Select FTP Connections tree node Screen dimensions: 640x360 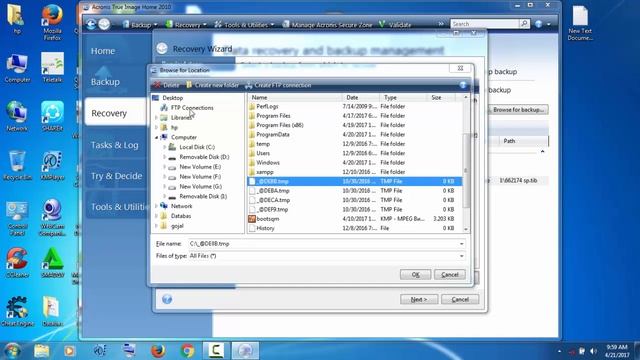[x=192, y=108]
